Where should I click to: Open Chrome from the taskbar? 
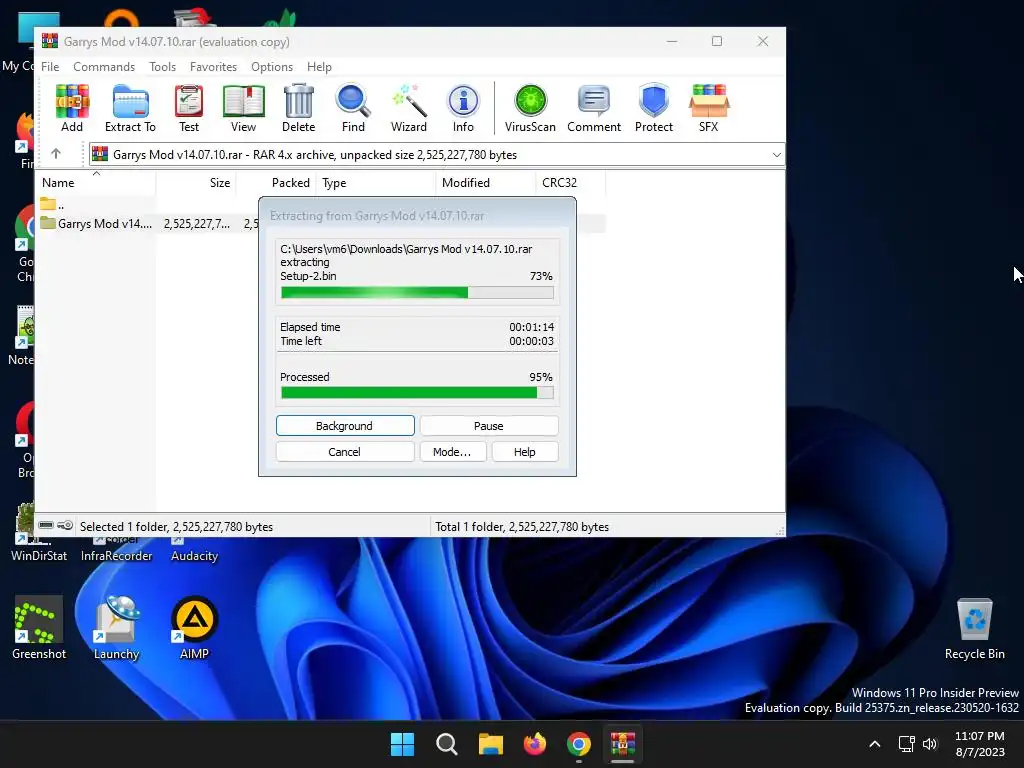point(579,744)
